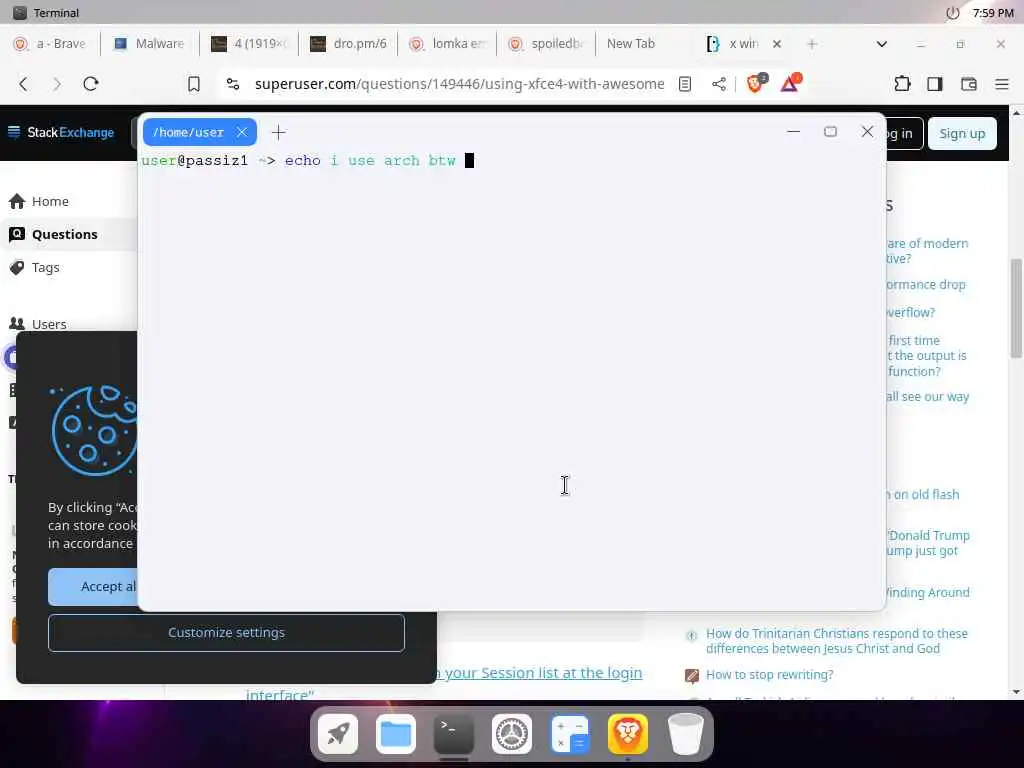Add a new terminal tab
Screen dimensions: 1024x768
[278, 133]
